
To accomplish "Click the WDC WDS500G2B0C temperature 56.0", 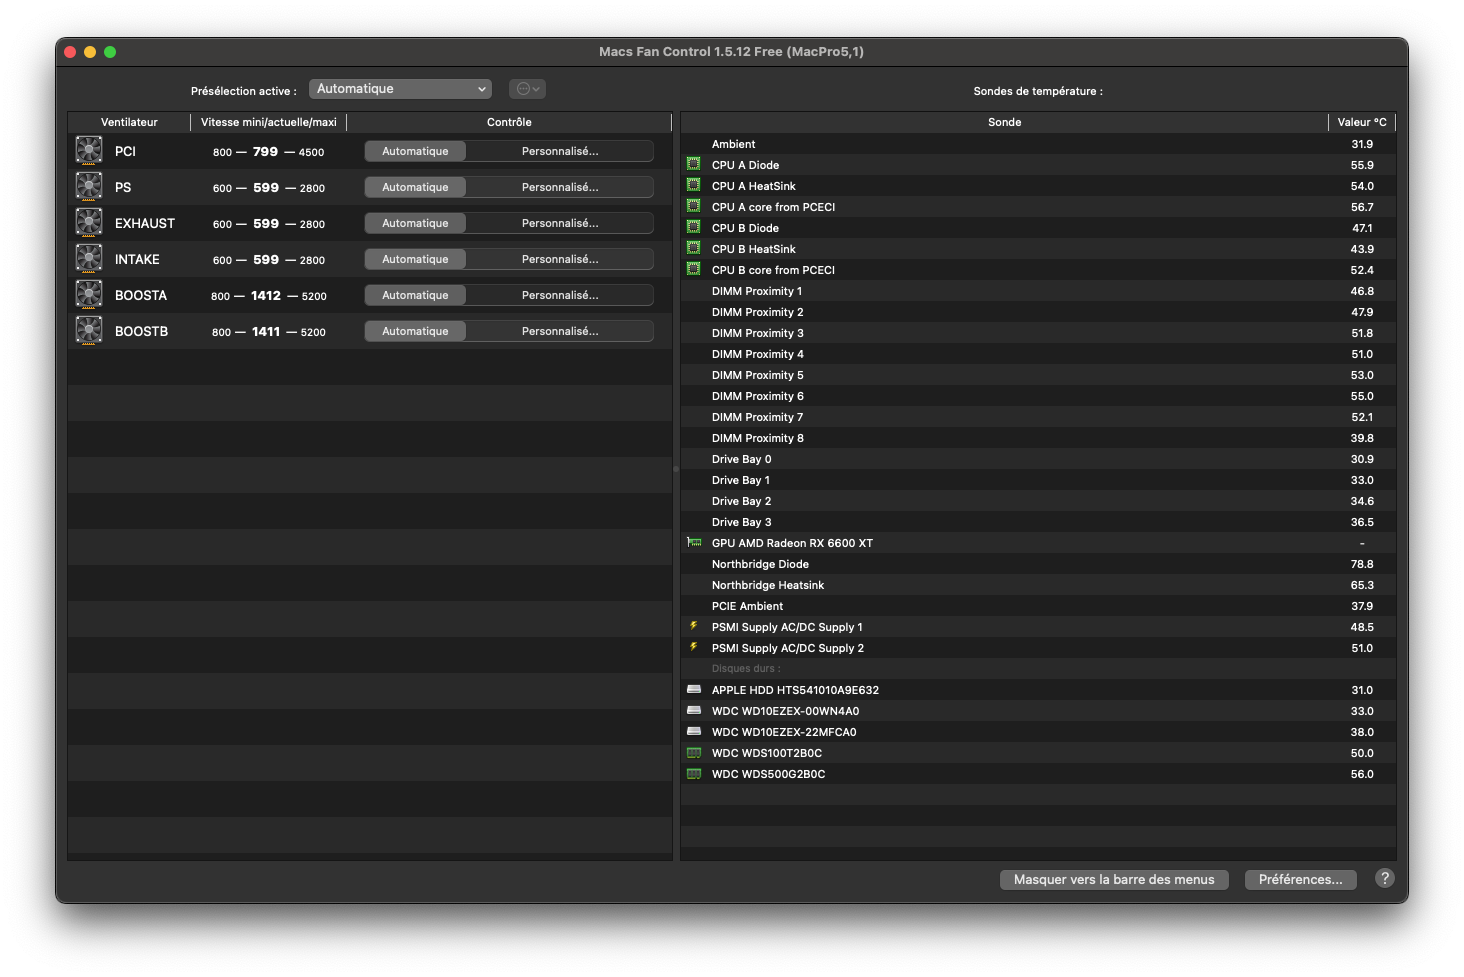I will click(1362, 774).
